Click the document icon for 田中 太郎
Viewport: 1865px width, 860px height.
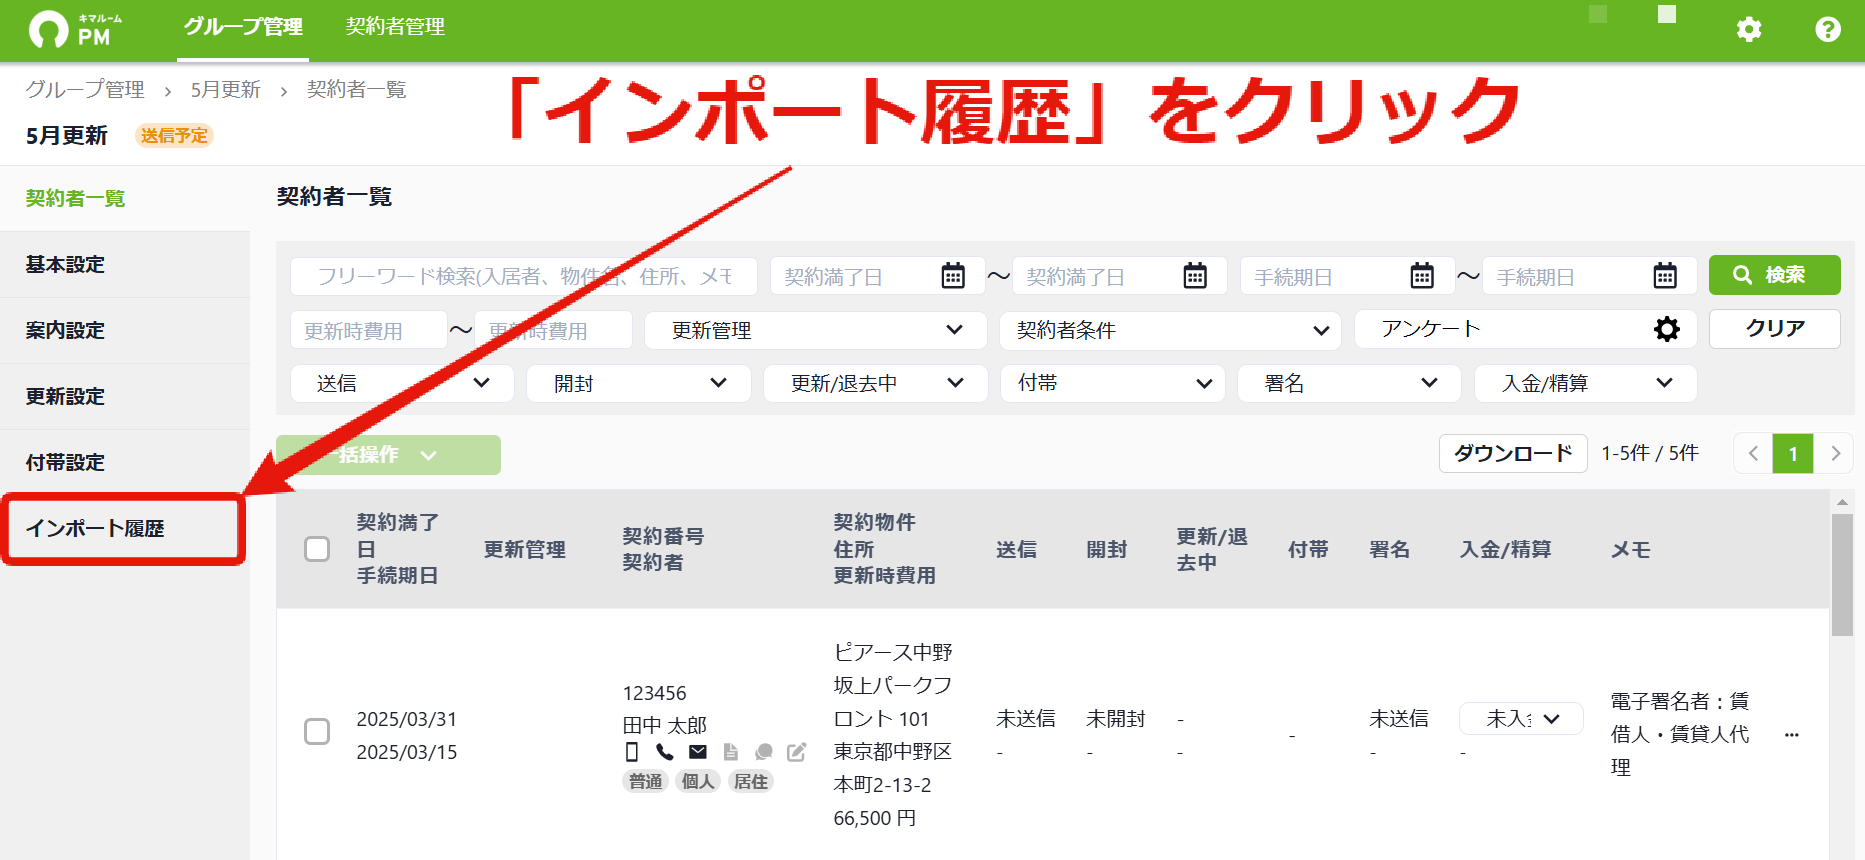coord(731,752)
